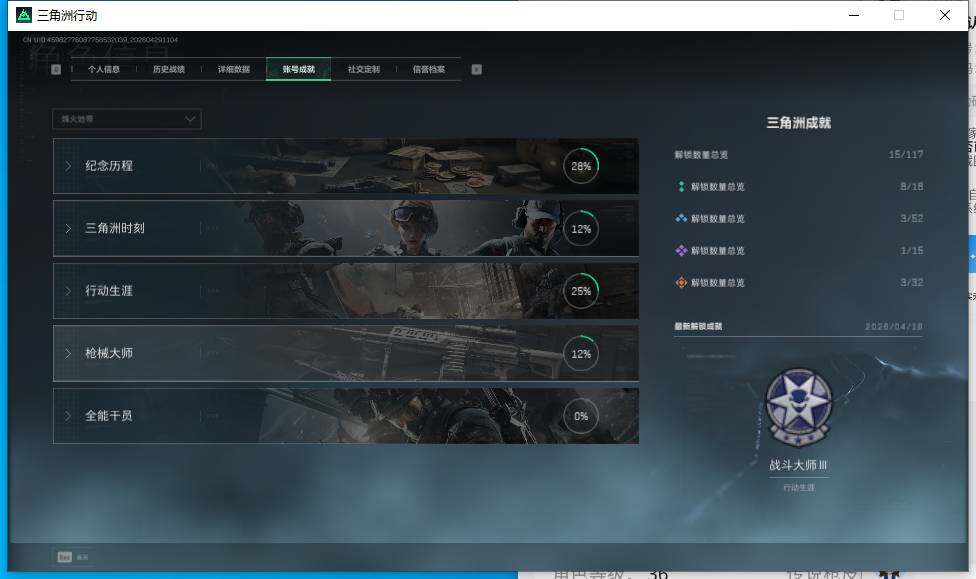Click the 12% progress ring for 枪械大师
This screenshot has width=976, height=579.
(581, 354)
